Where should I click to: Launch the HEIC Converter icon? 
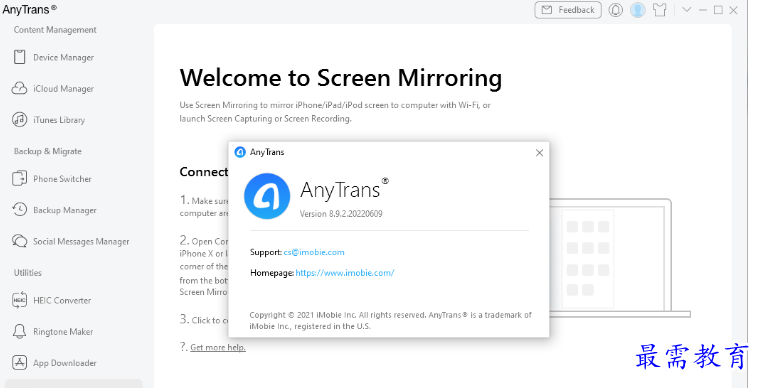click(x=19, y=300)
